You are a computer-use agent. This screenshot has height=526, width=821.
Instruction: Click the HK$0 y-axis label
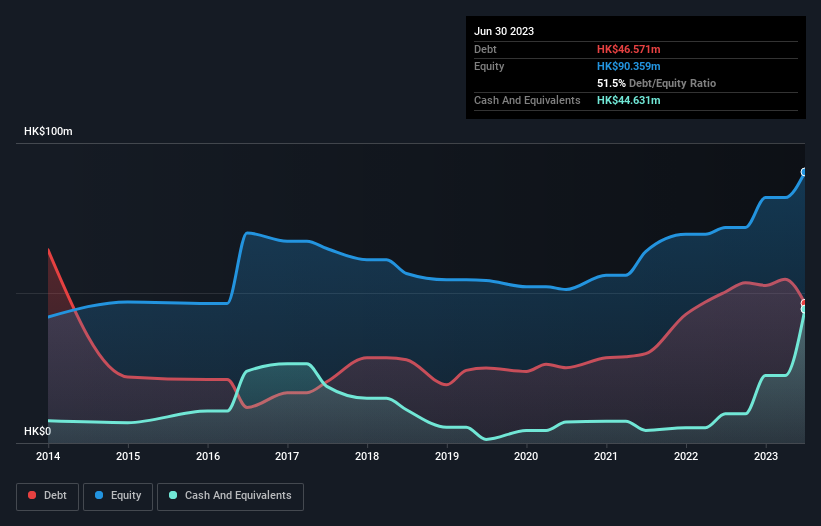tap(38, 431)
